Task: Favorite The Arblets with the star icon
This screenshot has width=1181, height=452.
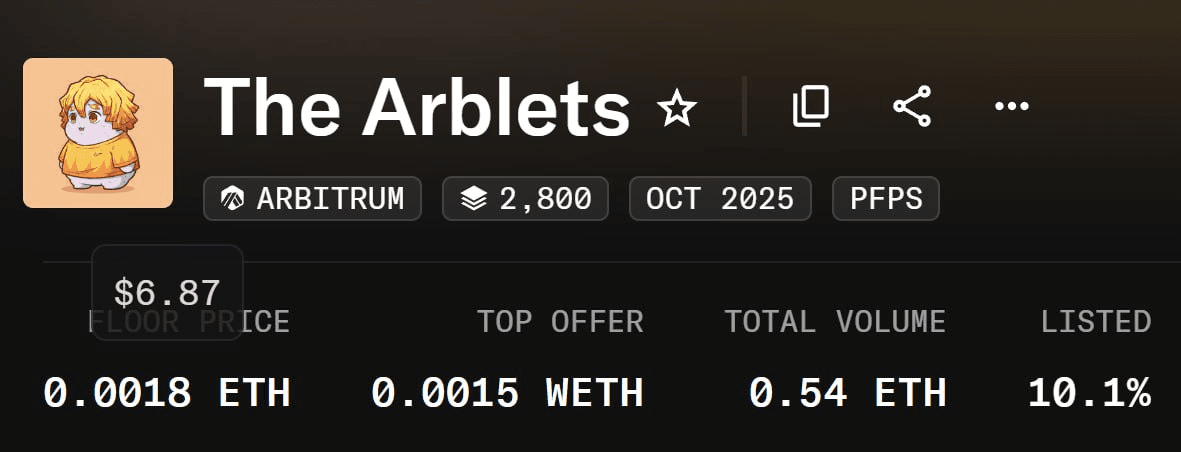Action: click(x=677, y=107)
